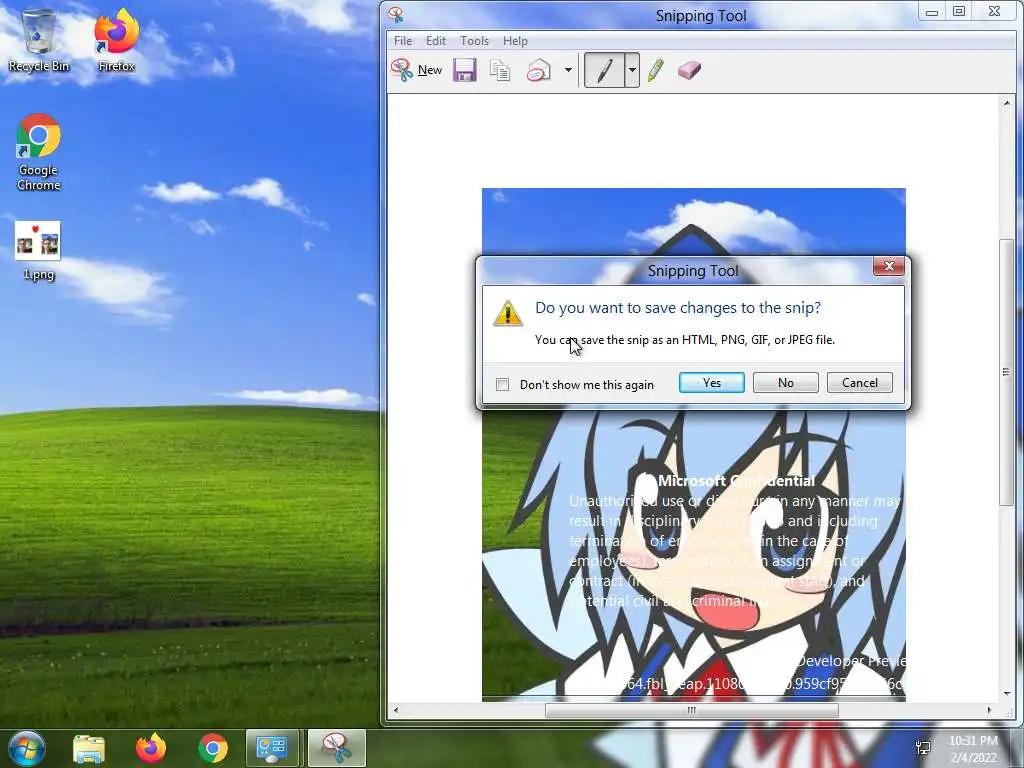The width and height of the screenshot is (1024, 768).
Task: Switch to the Control Panel taskbar item
Action: tap(272, 748)
